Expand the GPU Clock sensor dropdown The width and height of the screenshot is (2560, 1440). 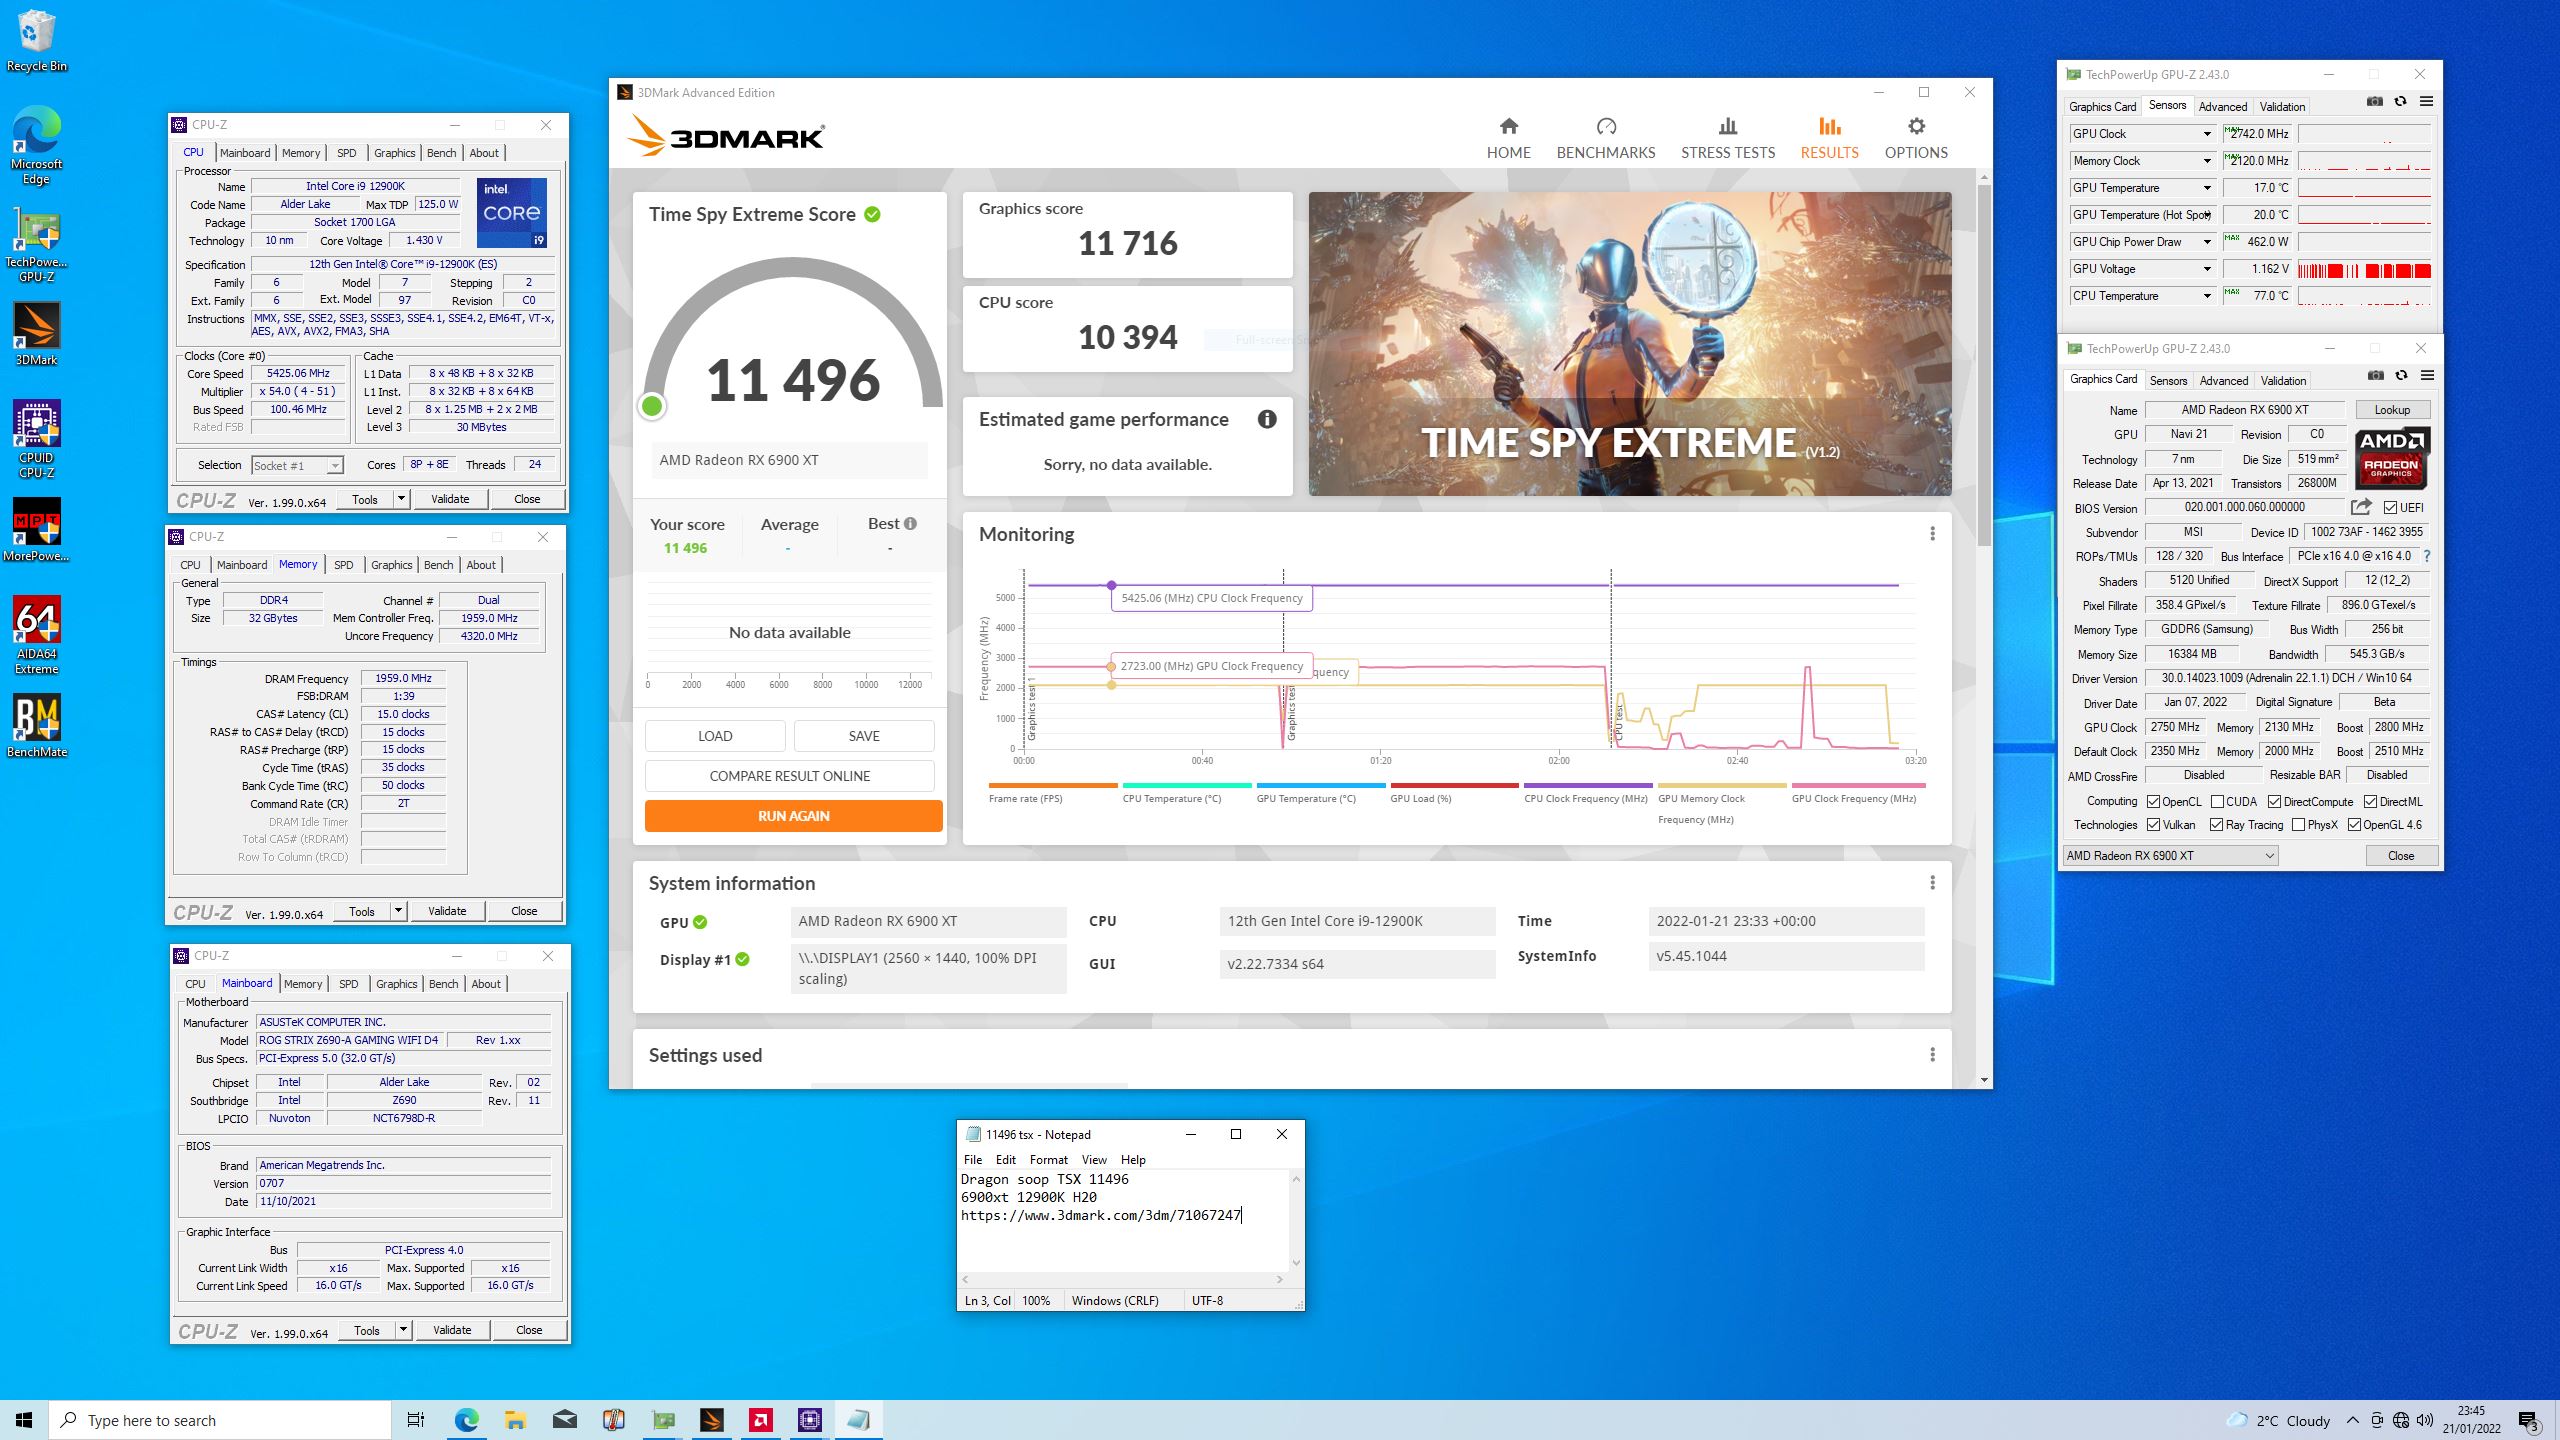[x=2206, y=134]
